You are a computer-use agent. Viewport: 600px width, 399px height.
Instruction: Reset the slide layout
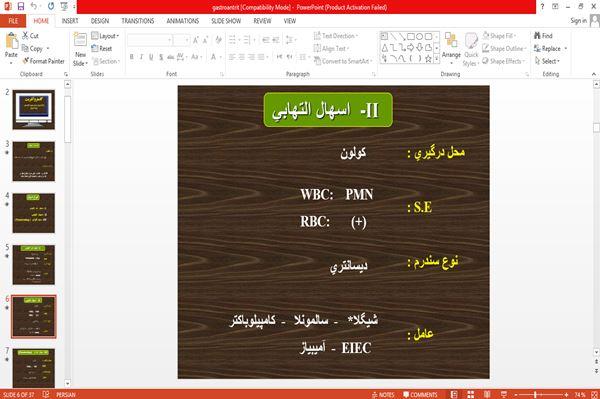[102, 49]
